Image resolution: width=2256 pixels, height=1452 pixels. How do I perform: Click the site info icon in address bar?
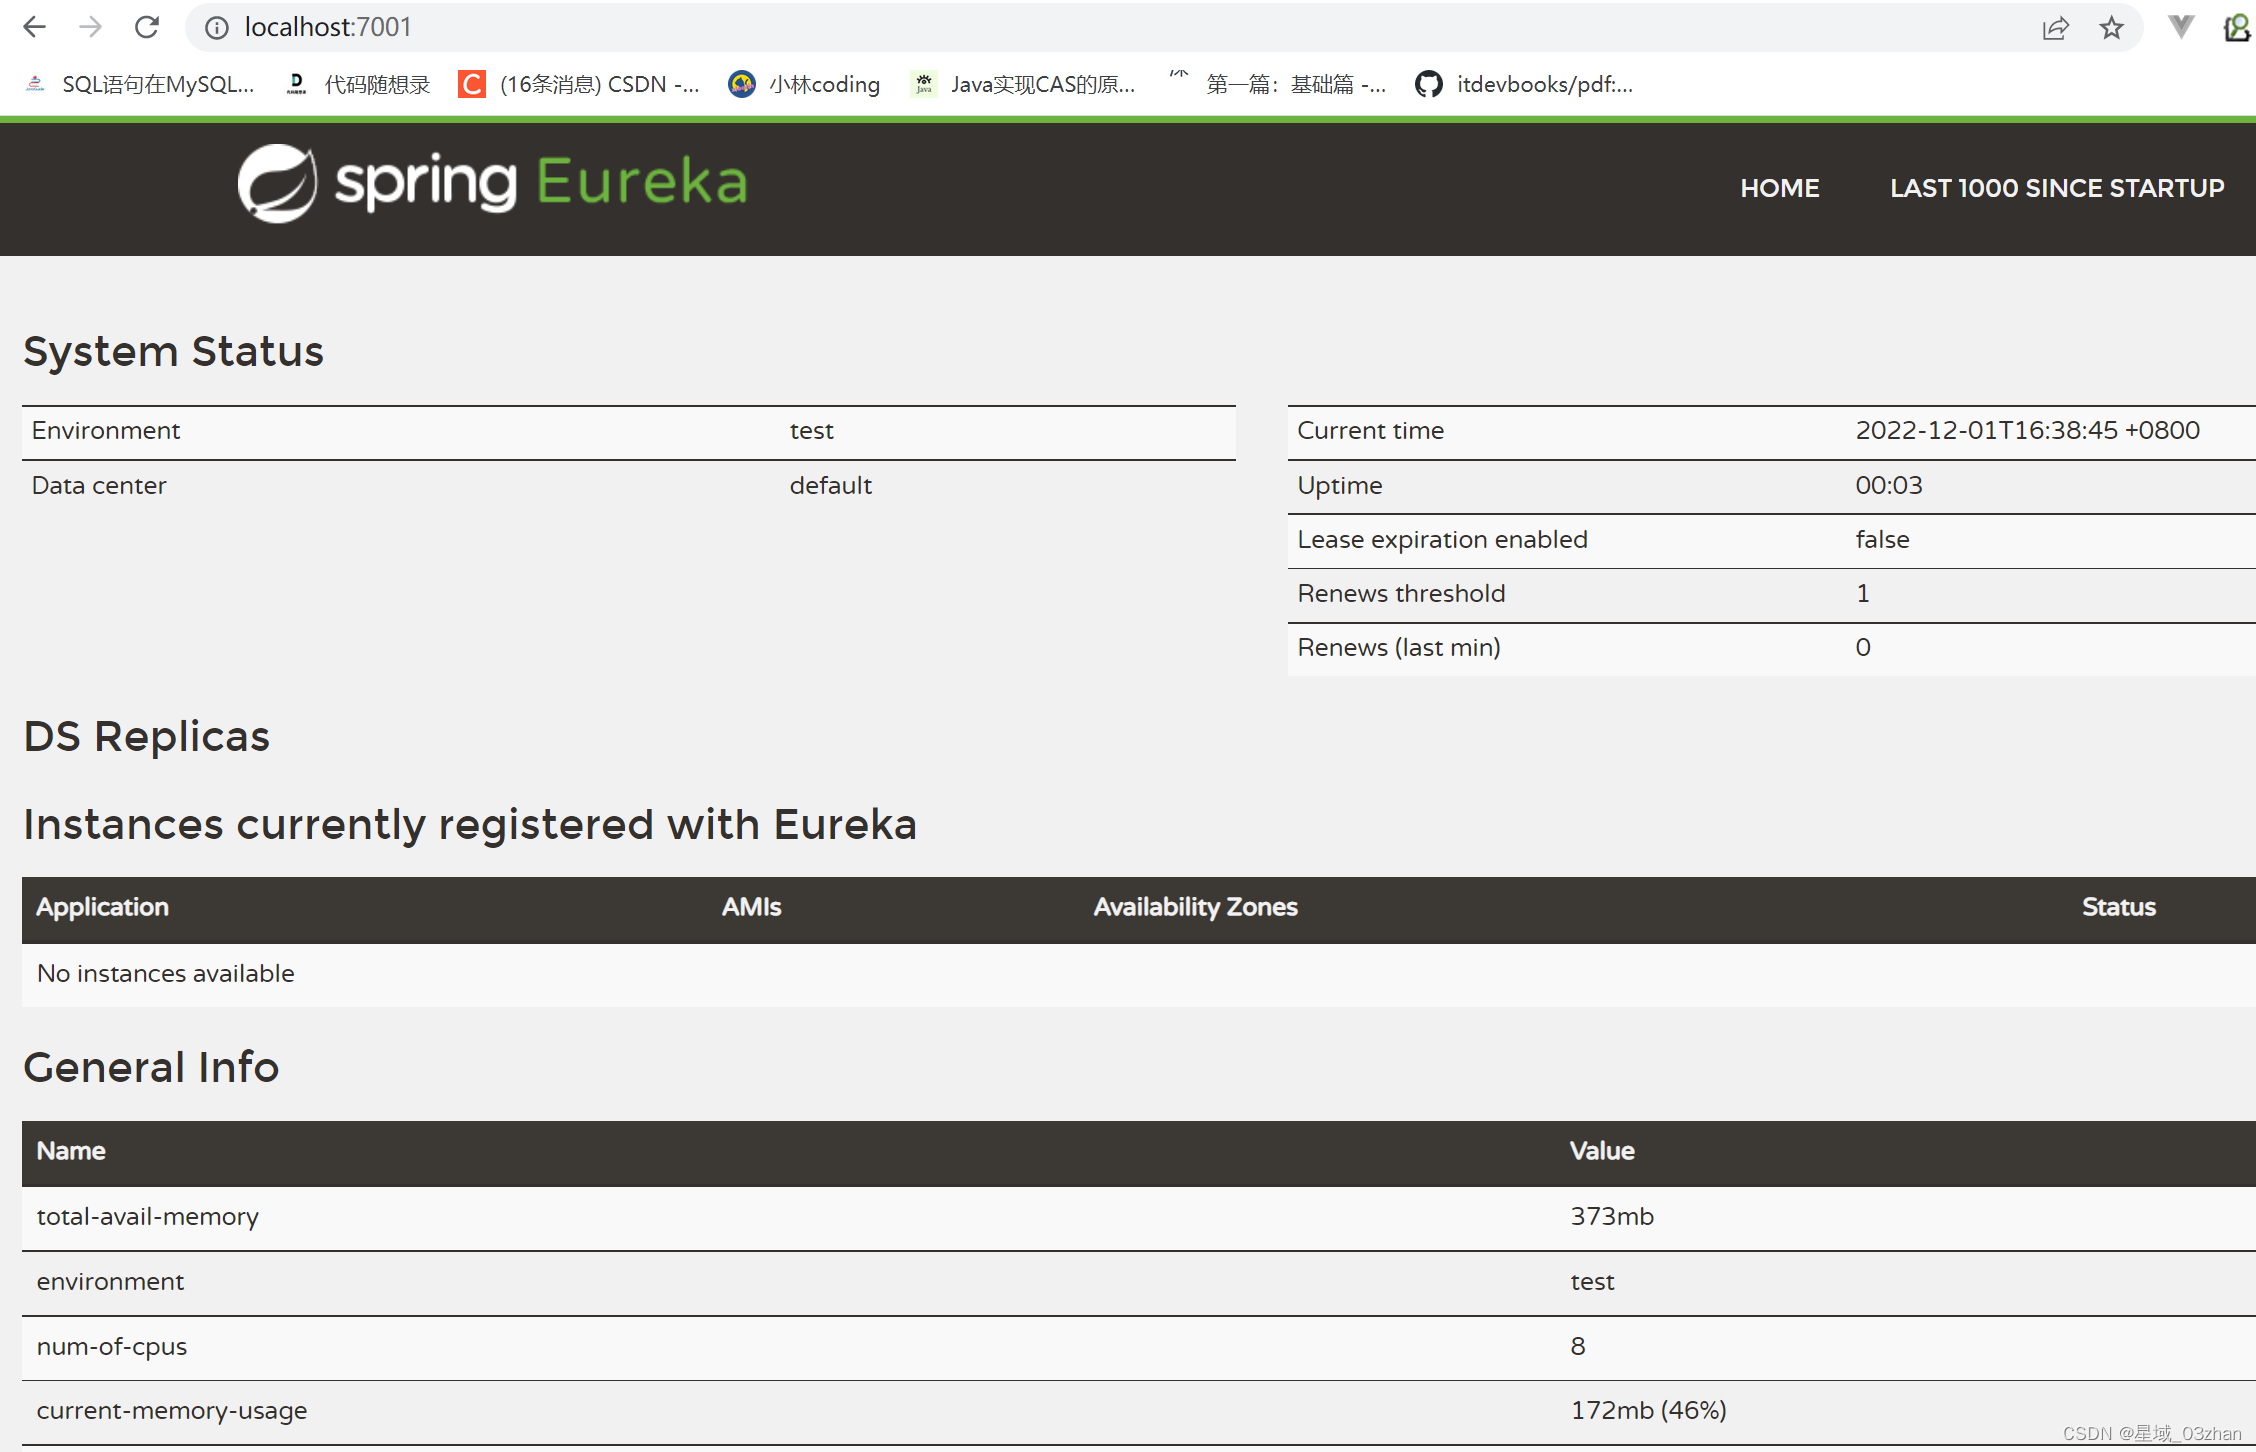(216, 27)
